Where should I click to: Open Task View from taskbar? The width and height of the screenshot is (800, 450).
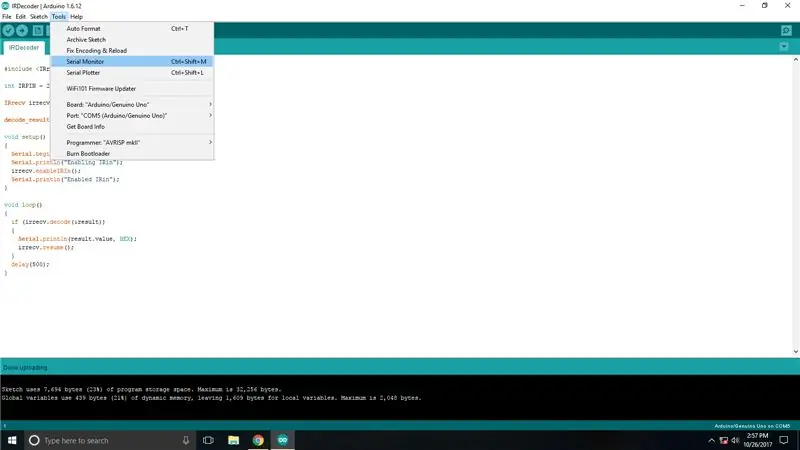208,440
